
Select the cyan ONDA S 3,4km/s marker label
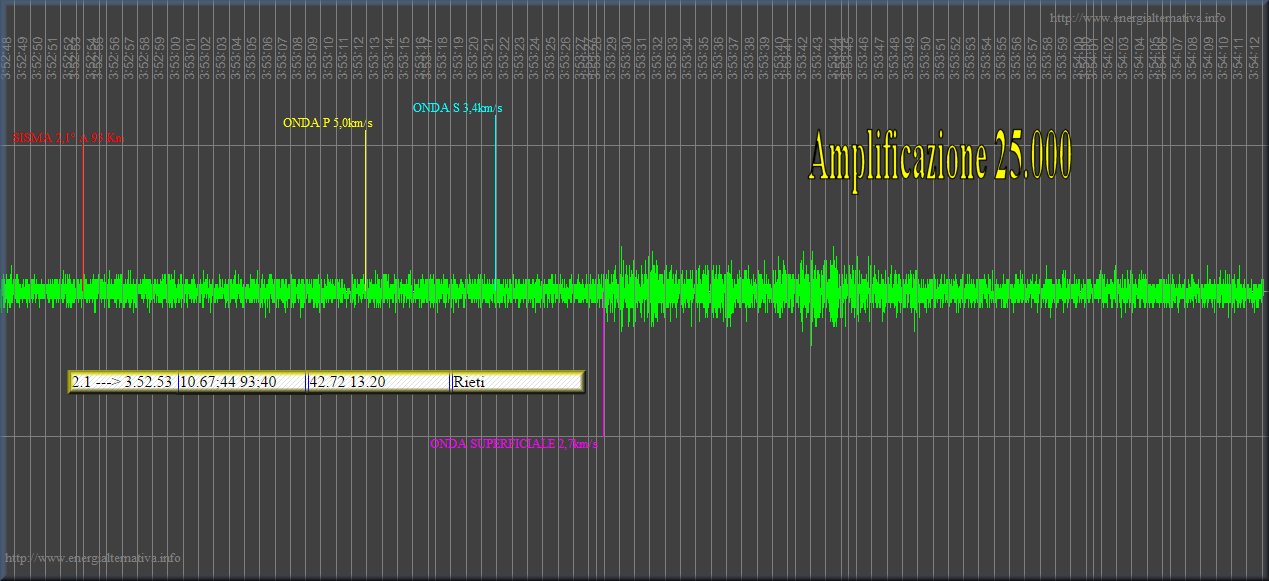coord(457,108)
